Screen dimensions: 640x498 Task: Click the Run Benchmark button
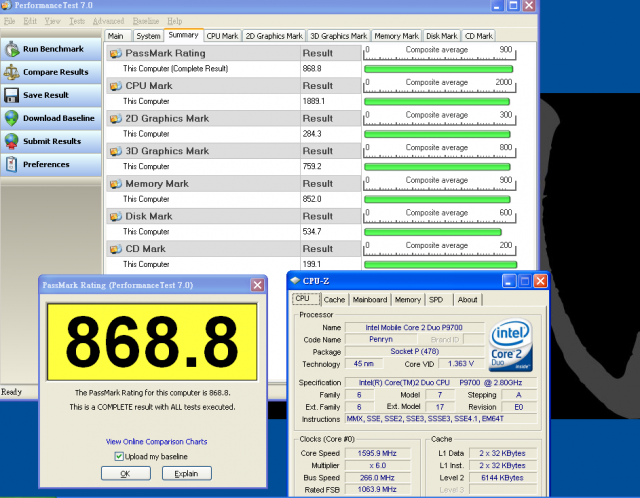coord(51,49)
